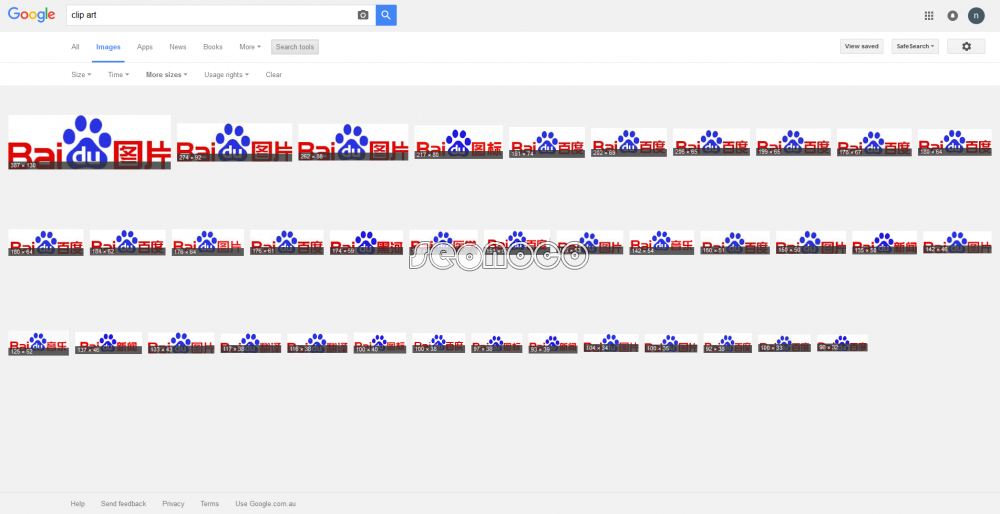Open the account avatar labeled n
This screenshot has height=514, width=1000.
point(976,16)
